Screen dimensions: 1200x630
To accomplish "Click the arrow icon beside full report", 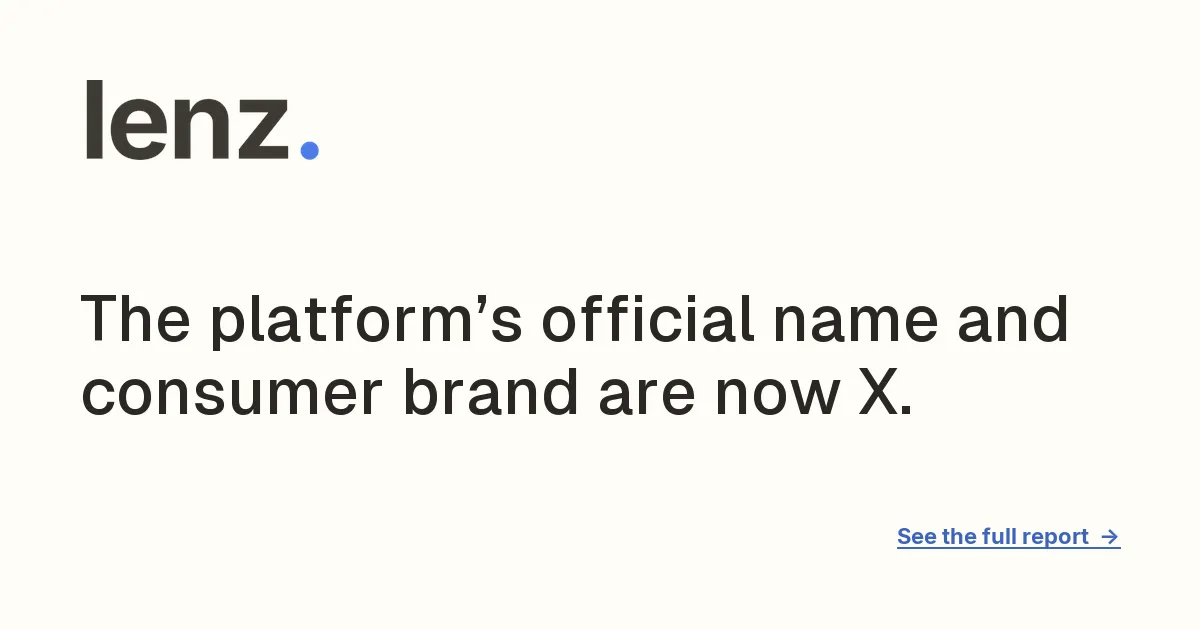I will (x=1109, y=537).
